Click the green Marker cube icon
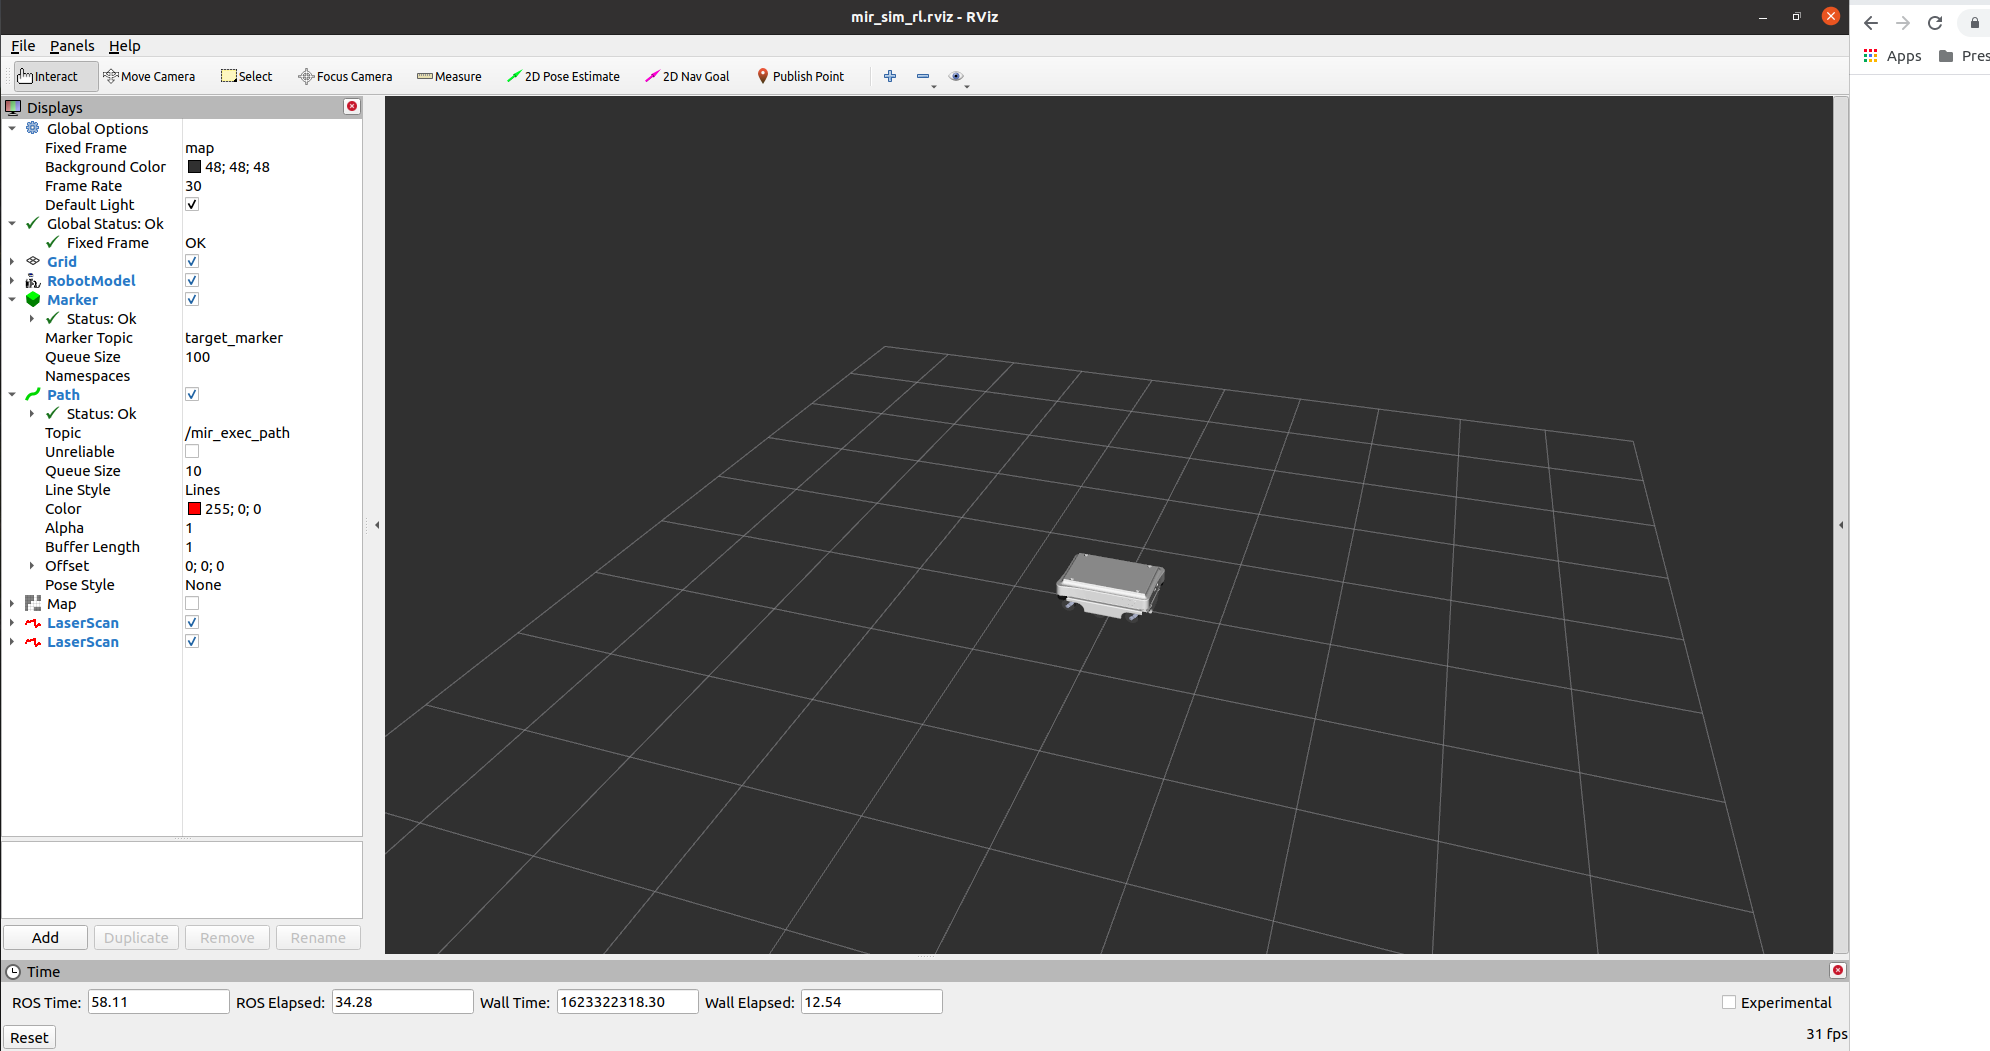Viewport: 1990px width, 1051px height. tap(33, 299)
